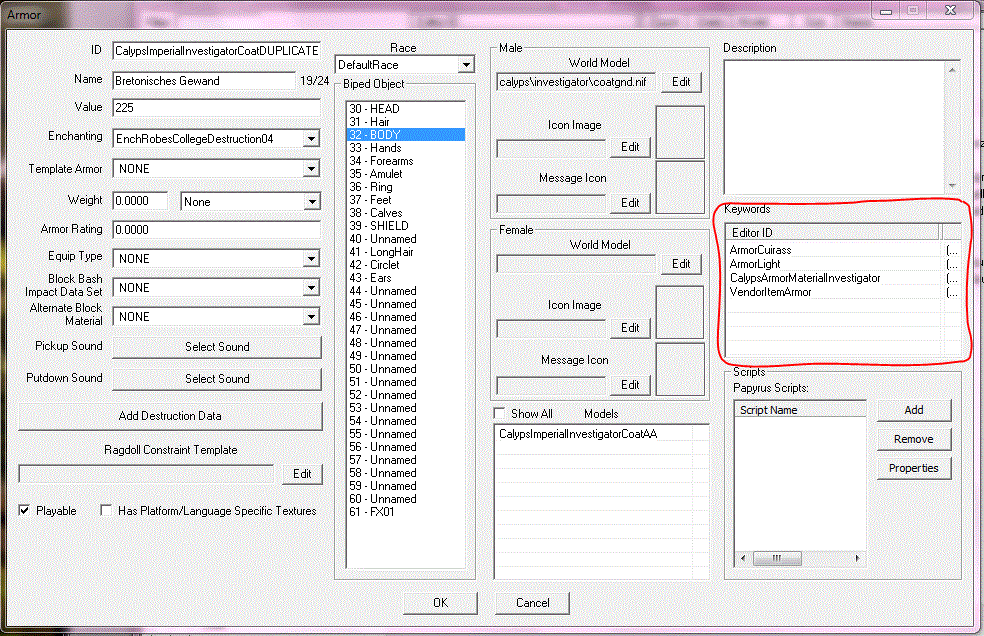Viewport: 984px width, 636px height.
Task: Open the Template Armor dropdown
Action: pos(310,170)
